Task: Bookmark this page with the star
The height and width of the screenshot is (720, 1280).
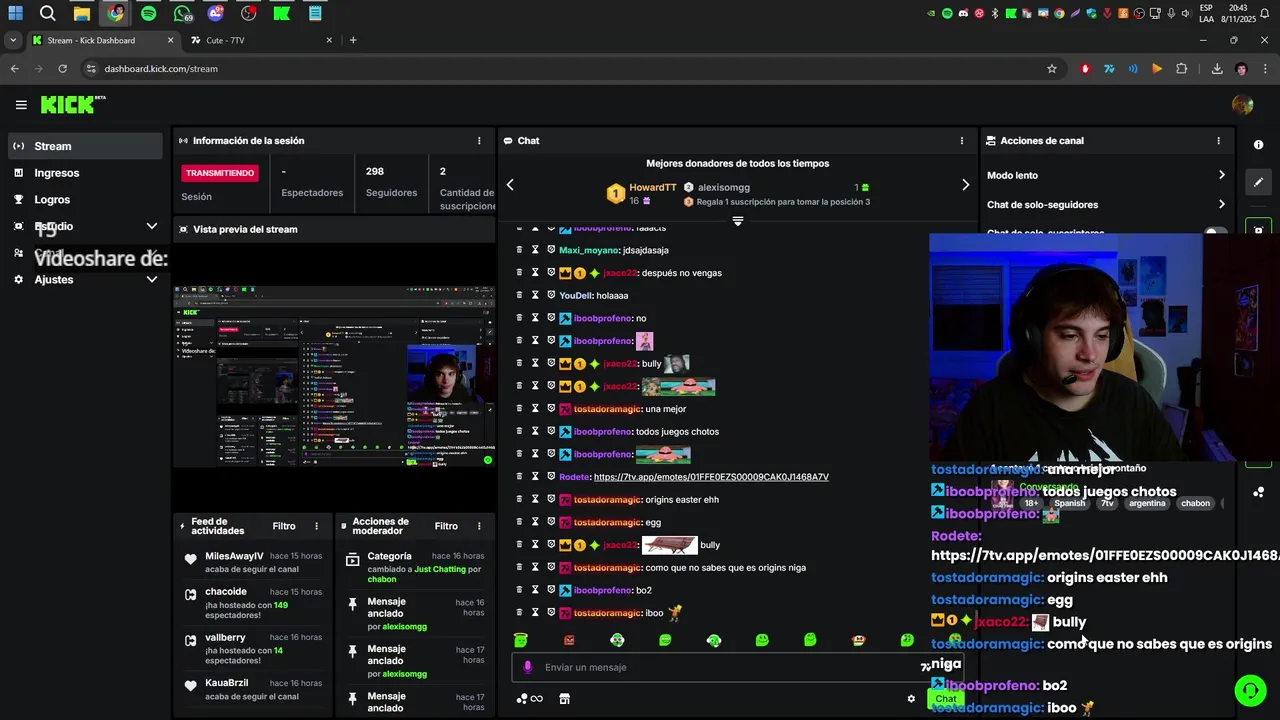Action: 1052,69
